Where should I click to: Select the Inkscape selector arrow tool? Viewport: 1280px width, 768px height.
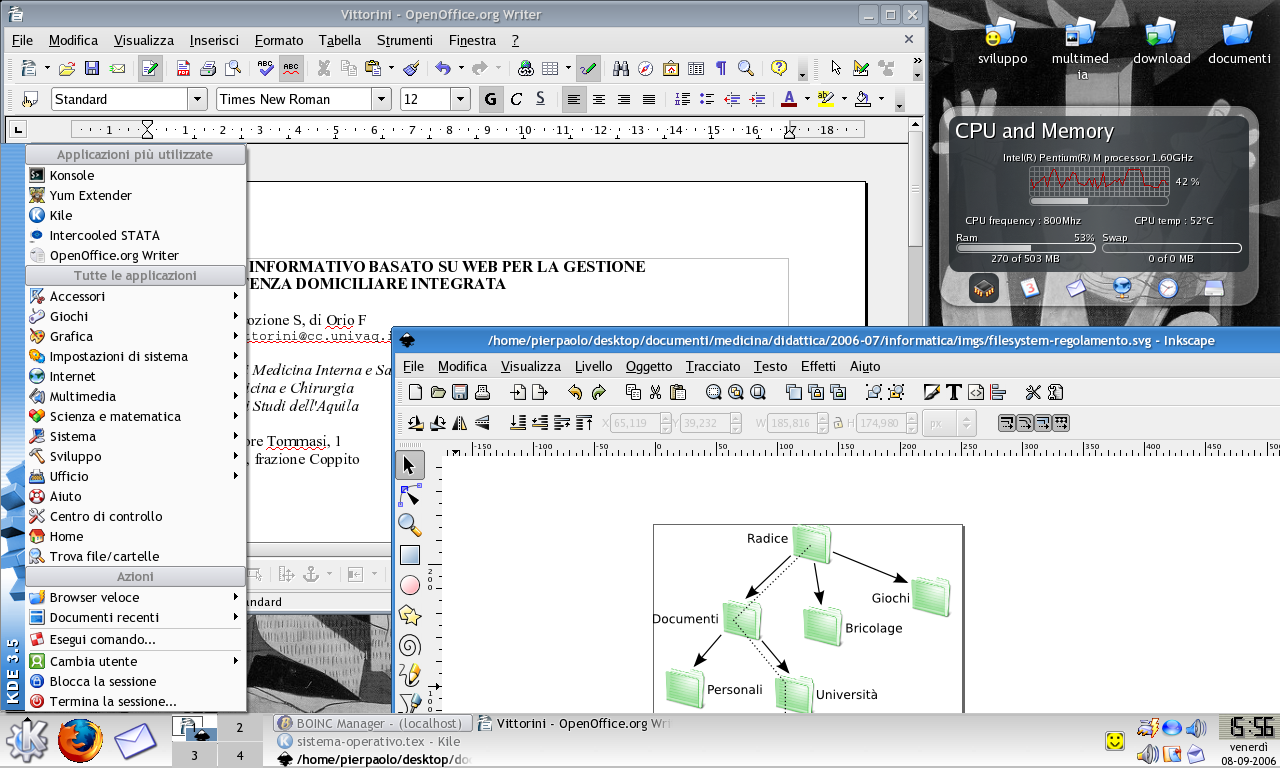point(409,465)
